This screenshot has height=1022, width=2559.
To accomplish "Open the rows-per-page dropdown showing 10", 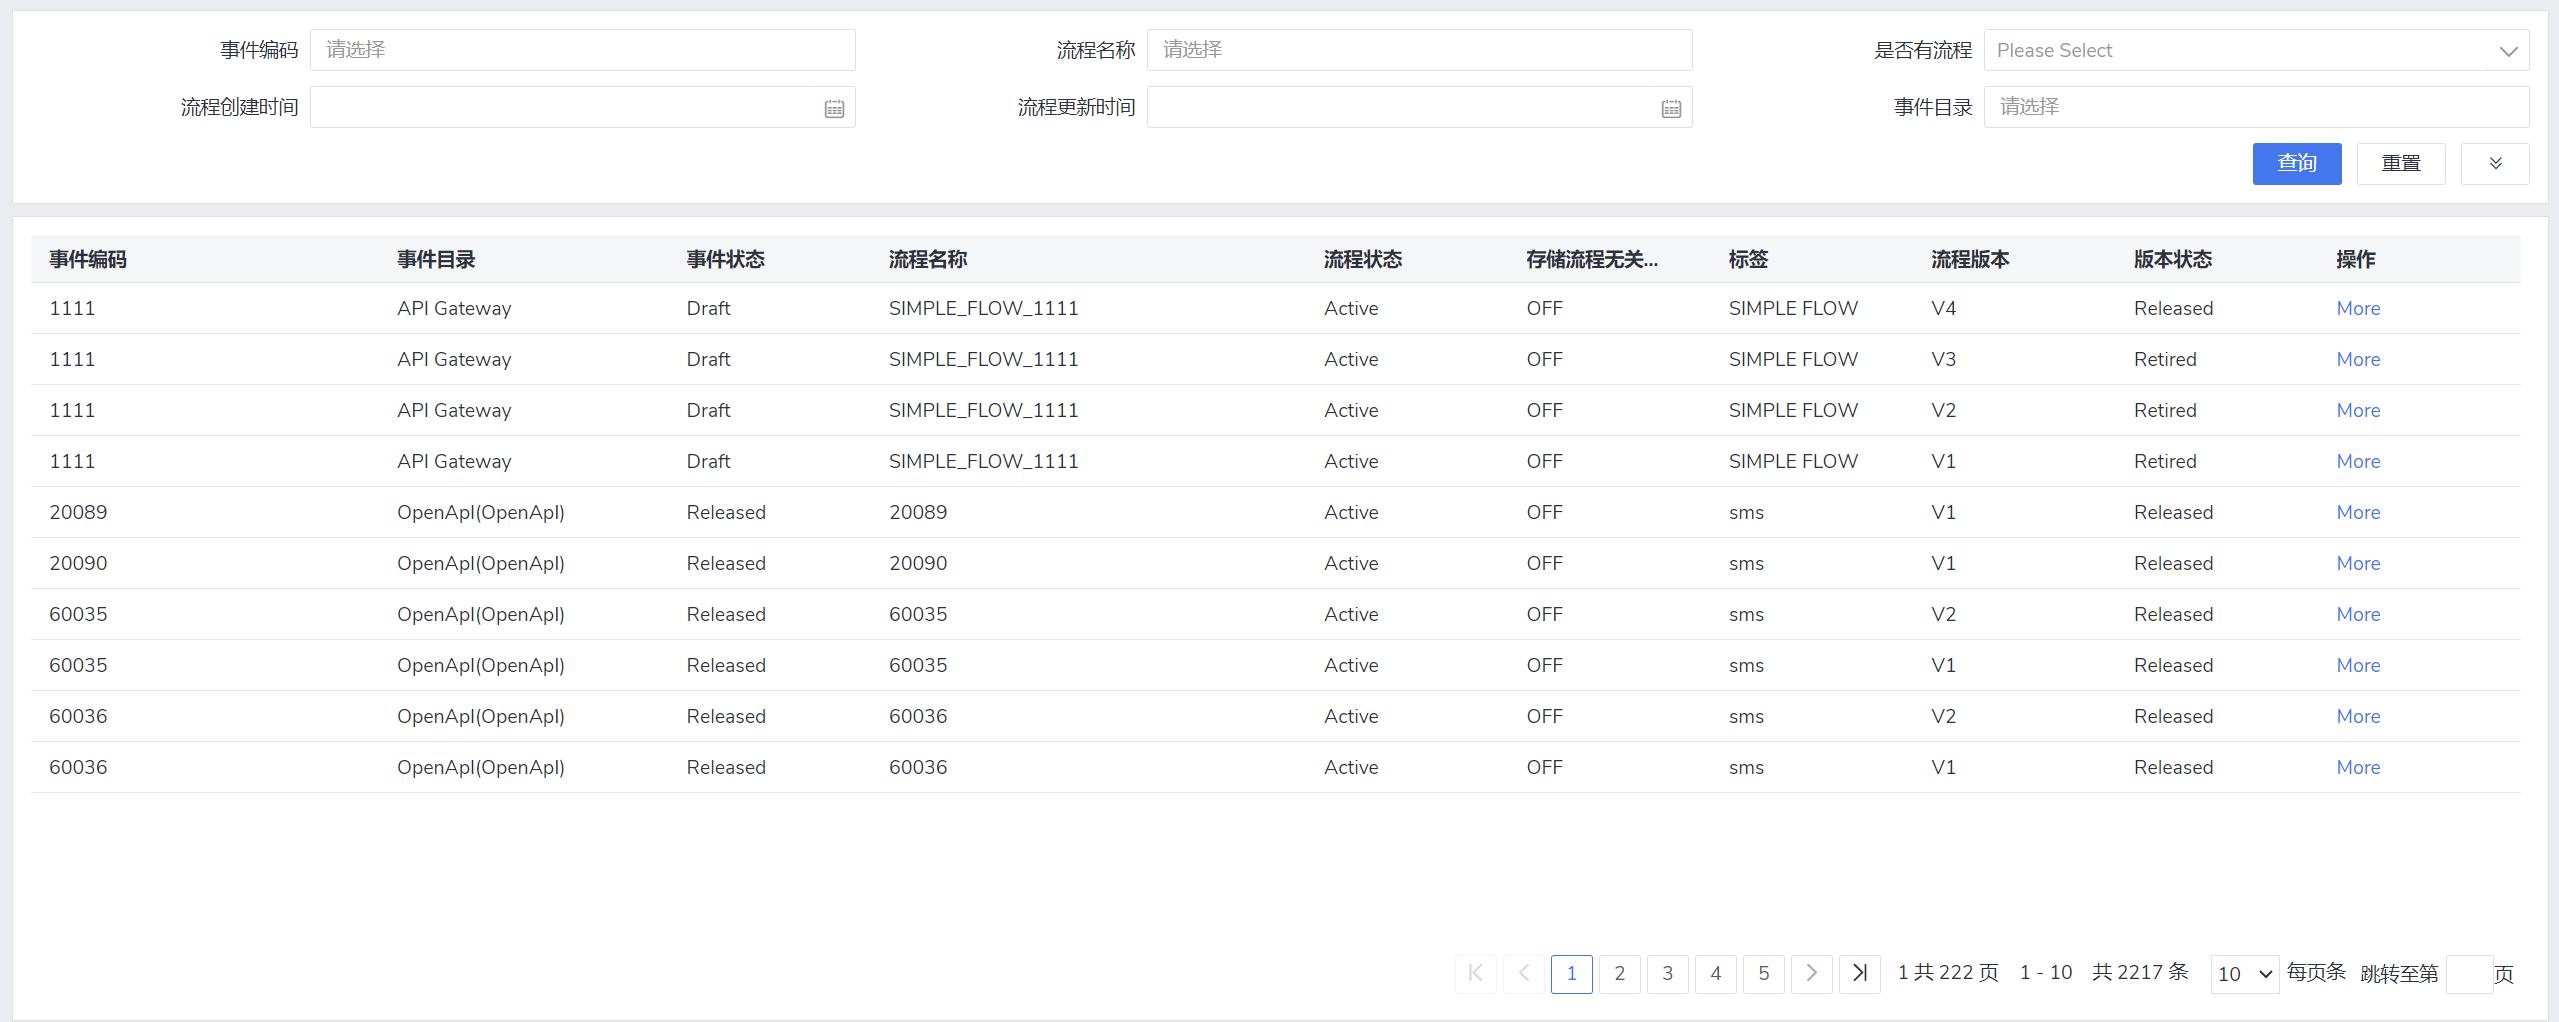I will pyautogui.click(x=2244, y=974).
